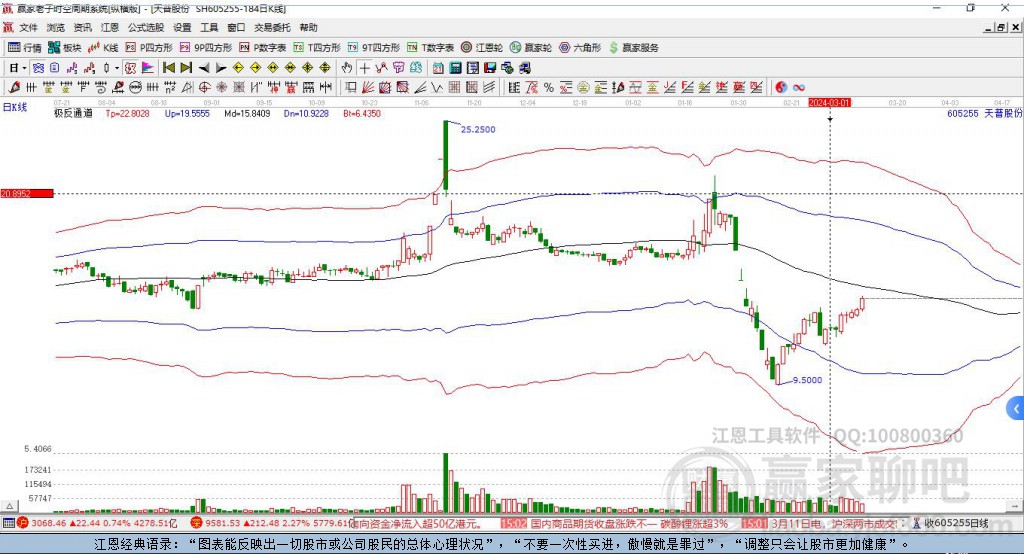Click the 沪 Shanghai index status entry
Viewport: 1024px width, 554px height.
click(x=97, y=523)
